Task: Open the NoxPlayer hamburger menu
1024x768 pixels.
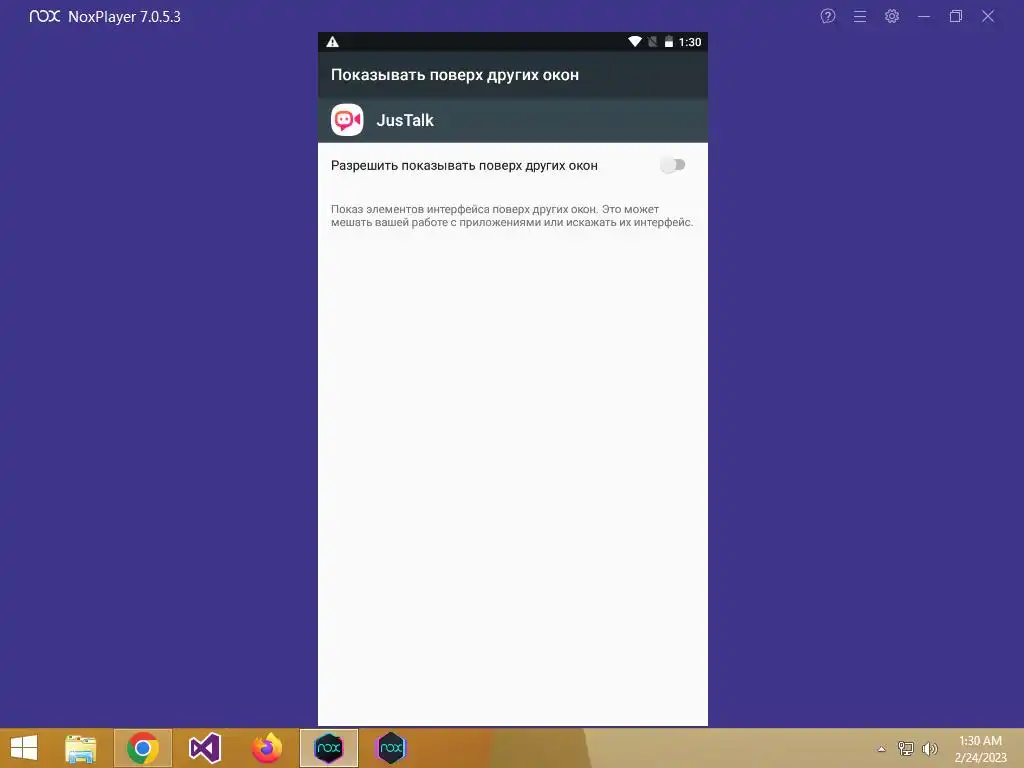Action: coord(859,16)
